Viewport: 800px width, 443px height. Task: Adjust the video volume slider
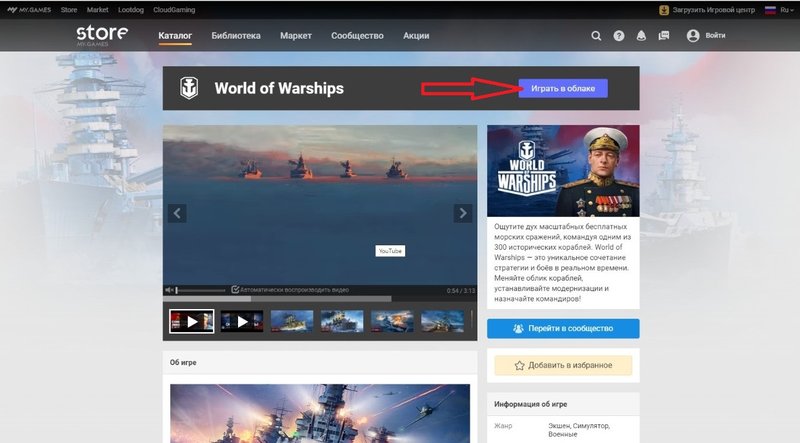(x=201, y=290)
